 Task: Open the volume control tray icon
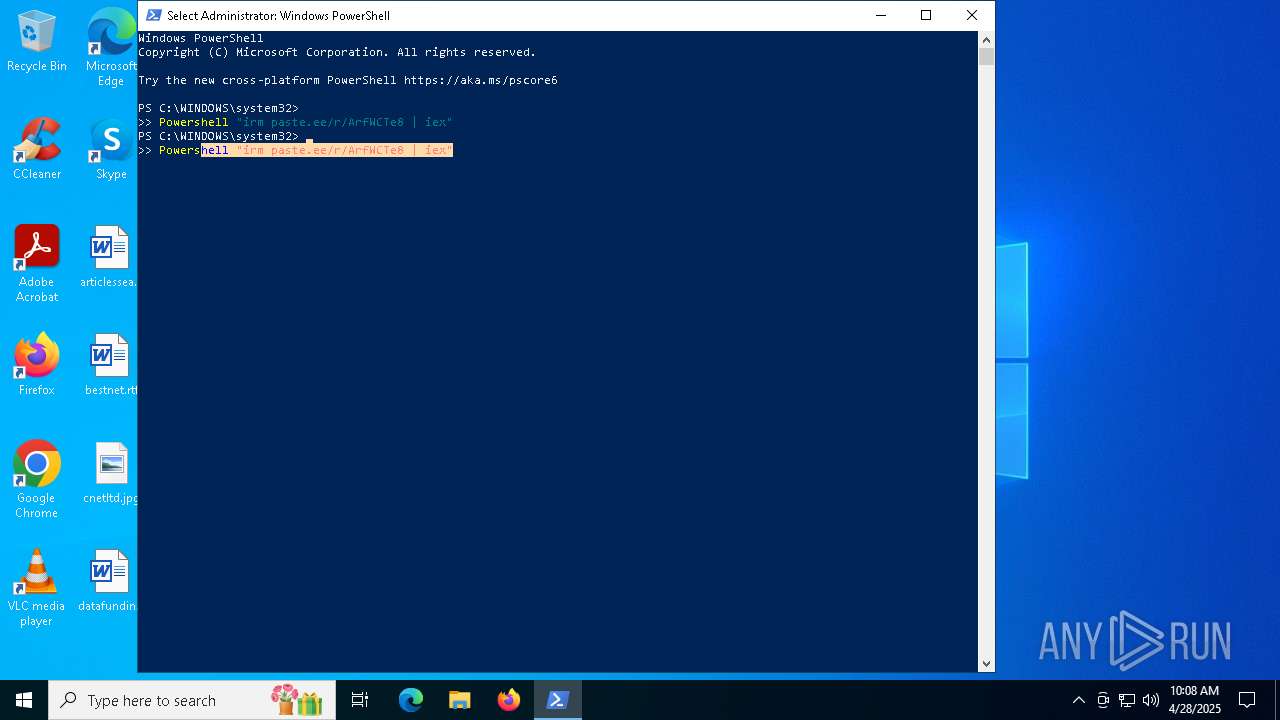point(1151,700)
